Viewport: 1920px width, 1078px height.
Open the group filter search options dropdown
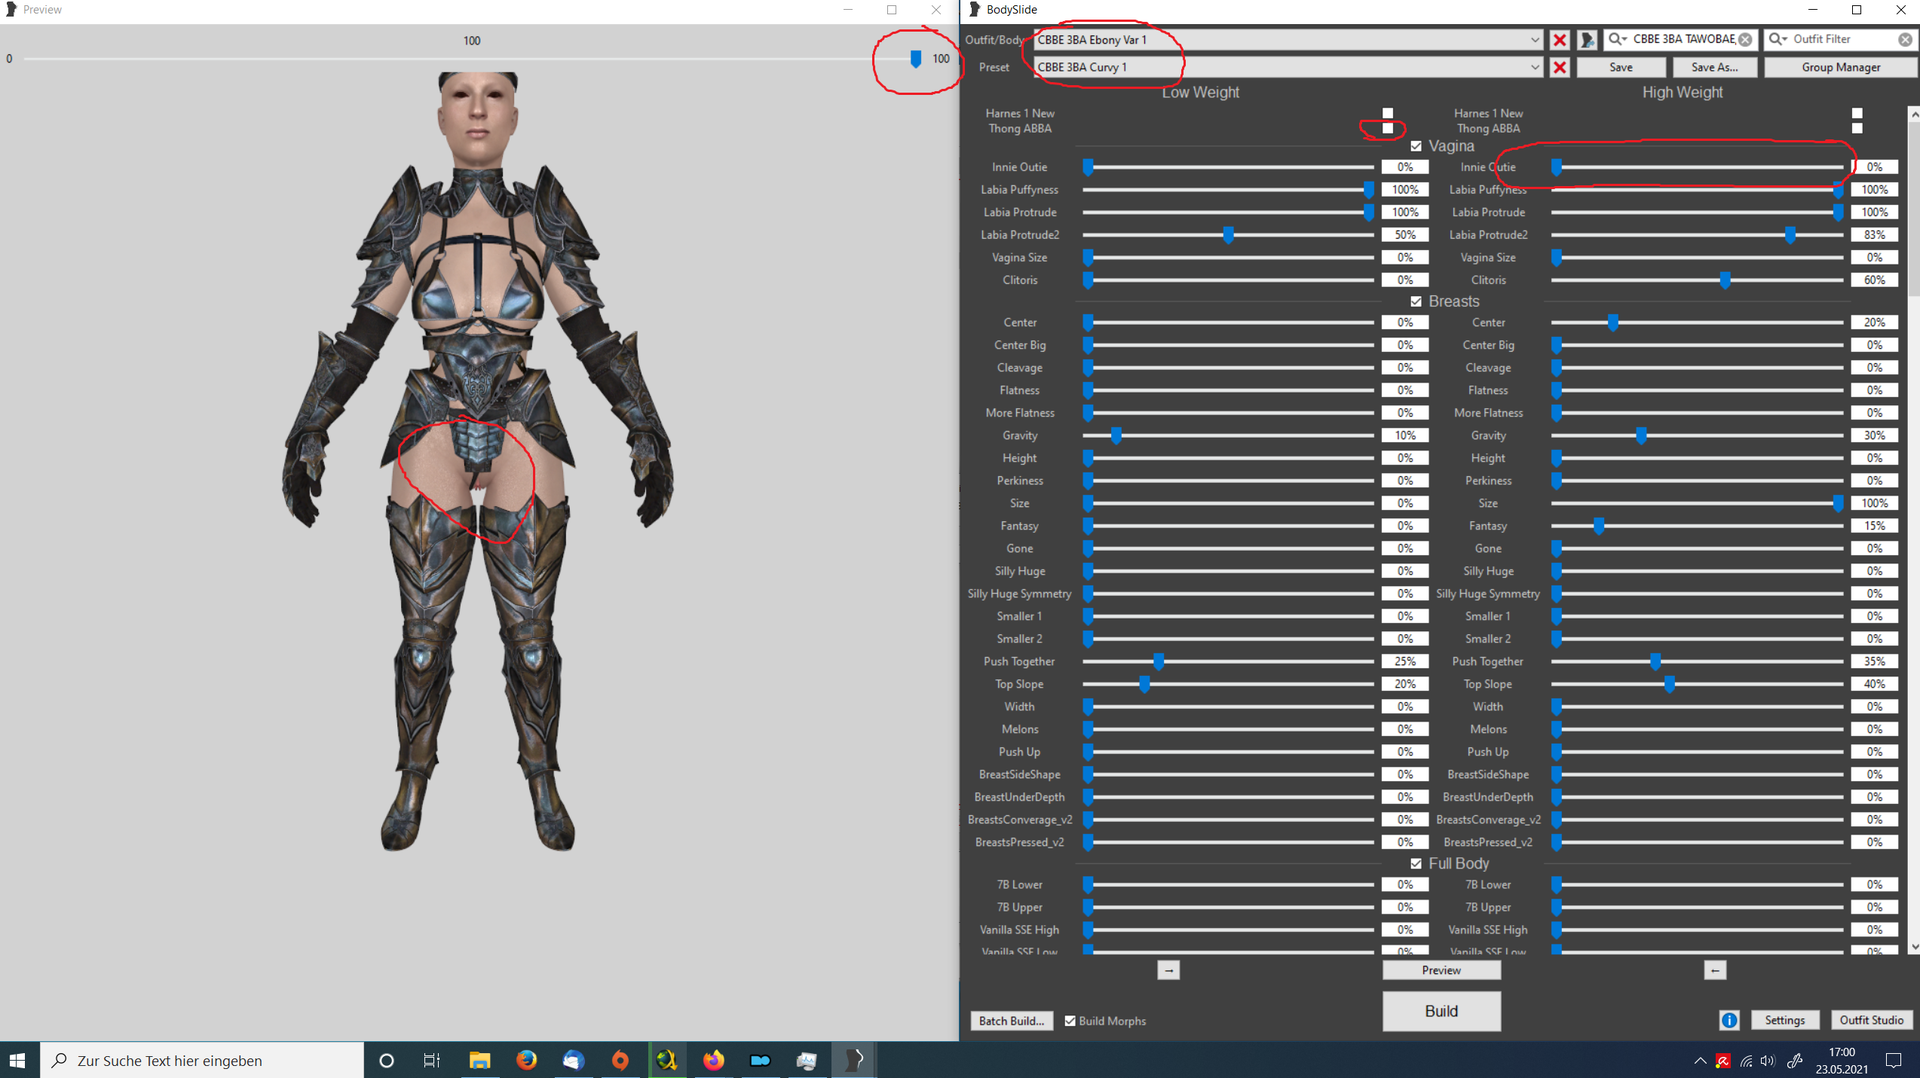(1617, 39)
